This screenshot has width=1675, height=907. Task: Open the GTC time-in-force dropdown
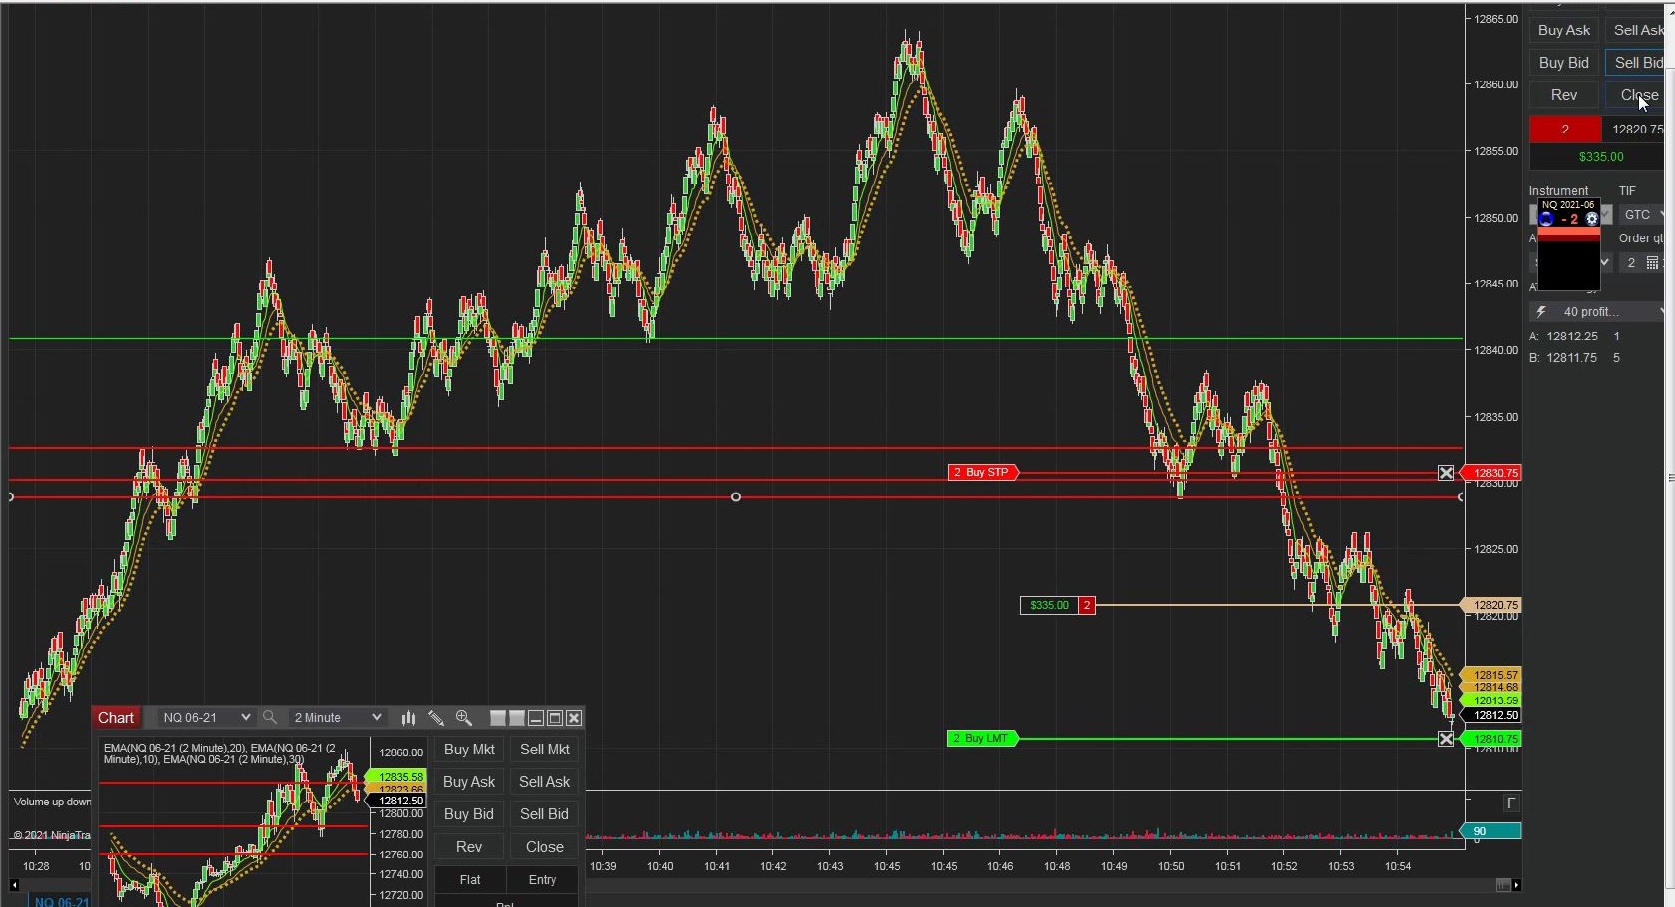point(1642,215)
